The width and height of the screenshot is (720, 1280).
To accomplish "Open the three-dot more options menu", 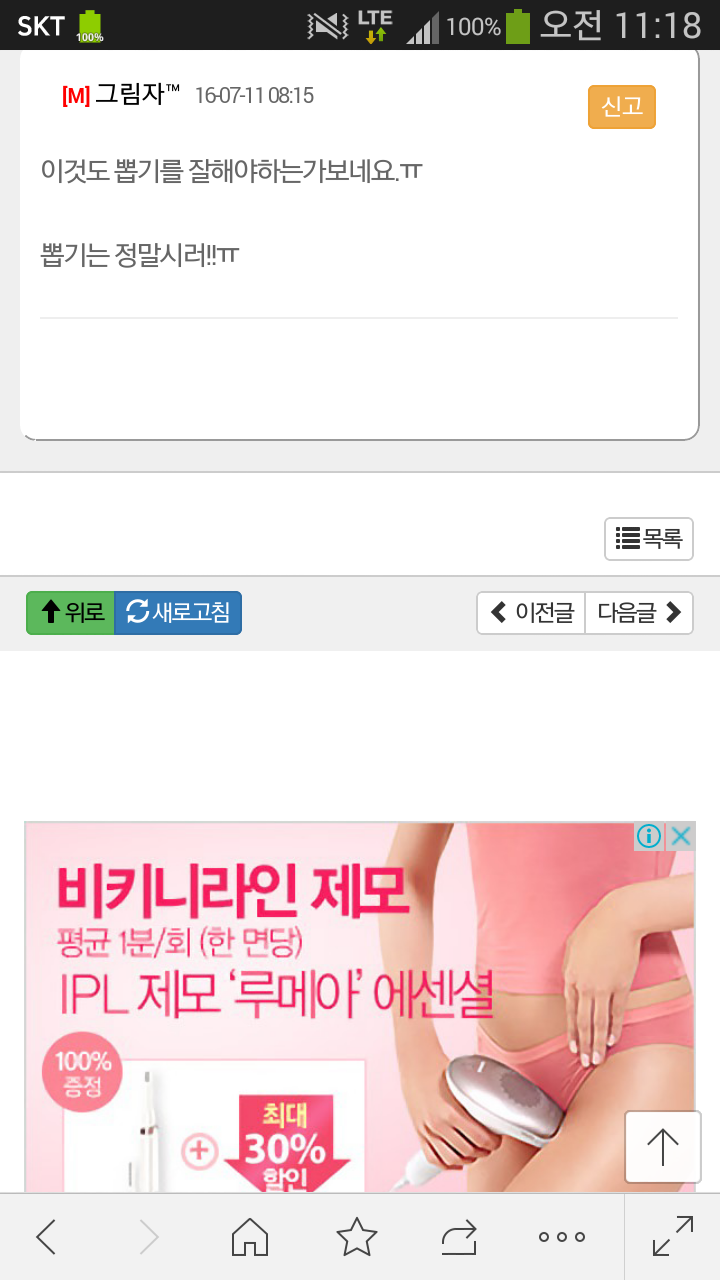I will click(562, 1237).
